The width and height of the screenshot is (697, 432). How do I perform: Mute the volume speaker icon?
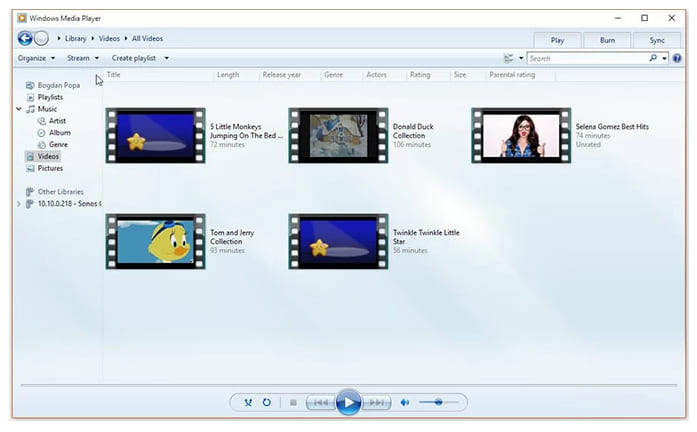pos(405,403)
